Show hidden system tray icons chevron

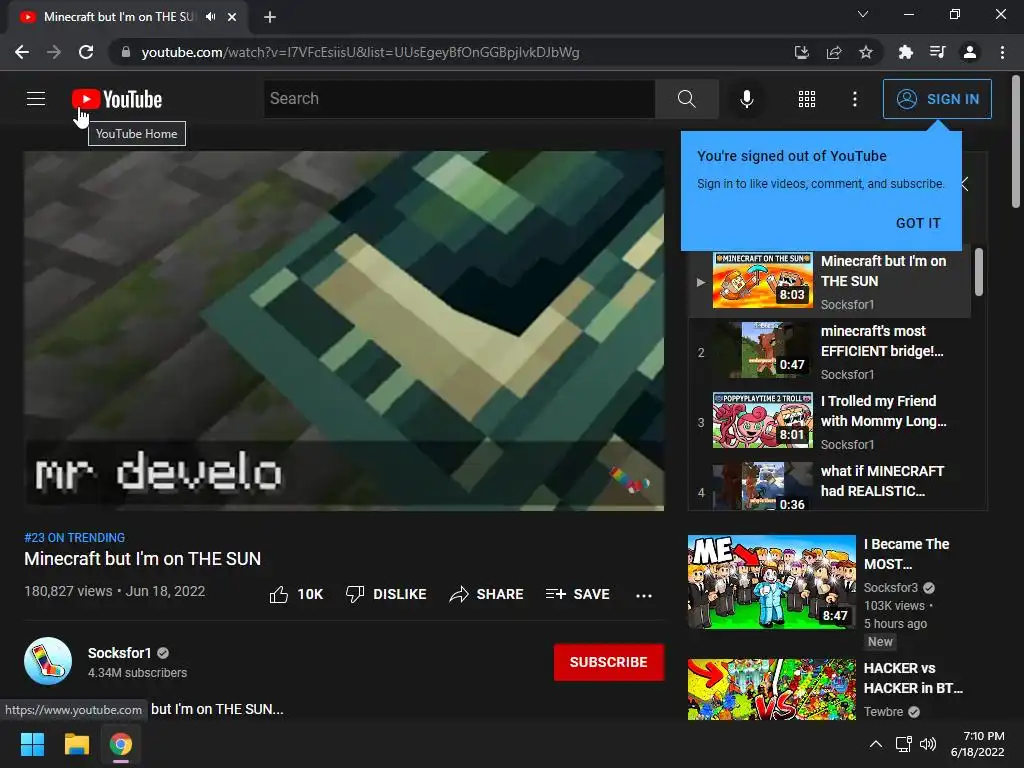[876, 744]
